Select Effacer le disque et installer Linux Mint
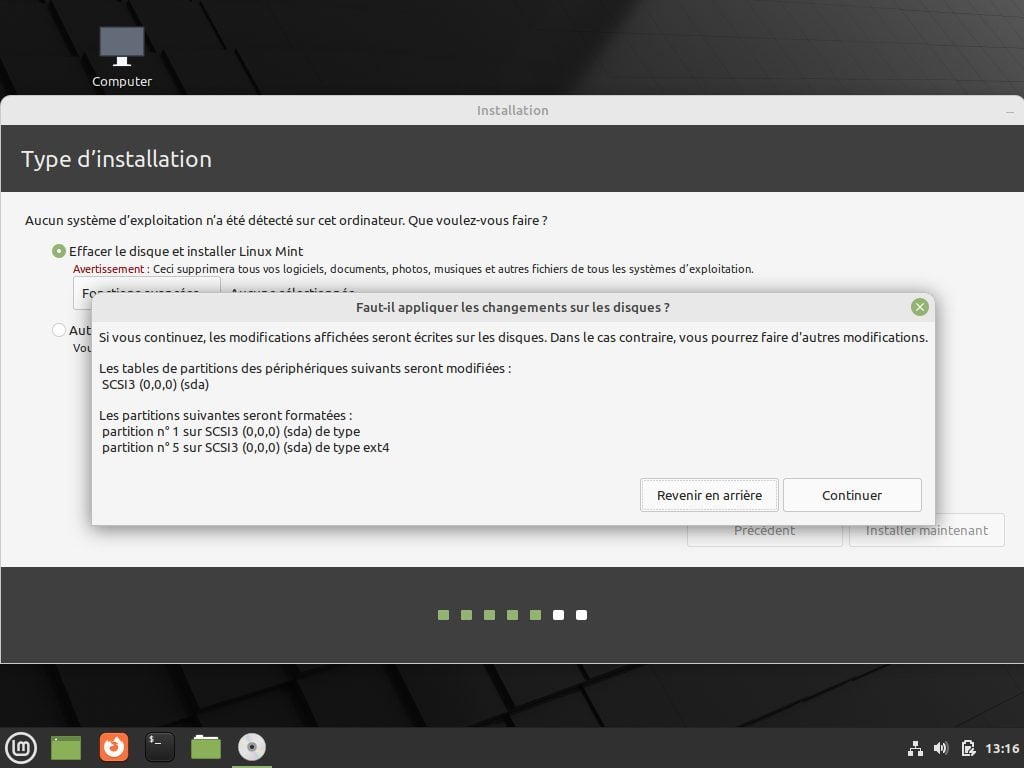This screenshot has height=768, width=1024. [177, 251]
